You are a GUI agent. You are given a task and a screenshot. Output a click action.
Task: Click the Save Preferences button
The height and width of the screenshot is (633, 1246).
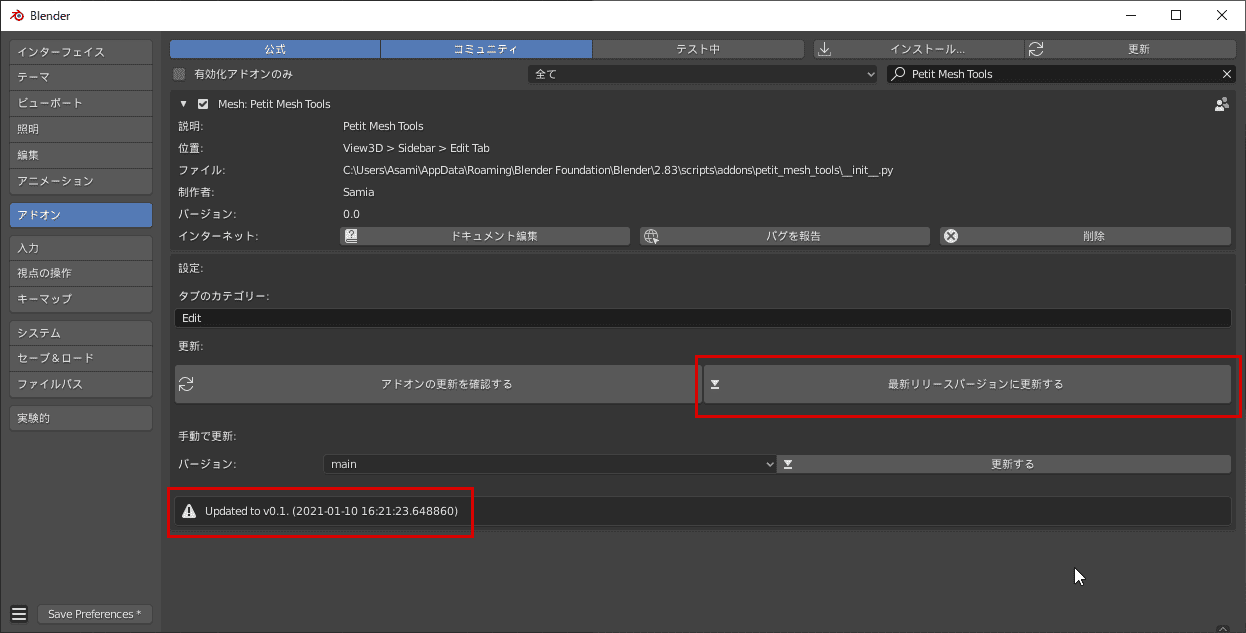click(x=95, y=614)
